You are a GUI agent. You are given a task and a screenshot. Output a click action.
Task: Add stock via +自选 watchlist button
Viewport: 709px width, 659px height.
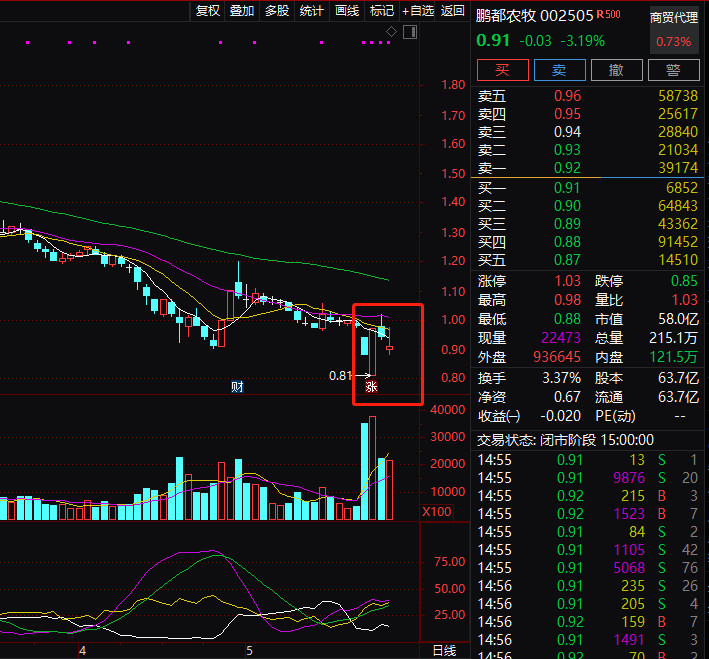417,11
